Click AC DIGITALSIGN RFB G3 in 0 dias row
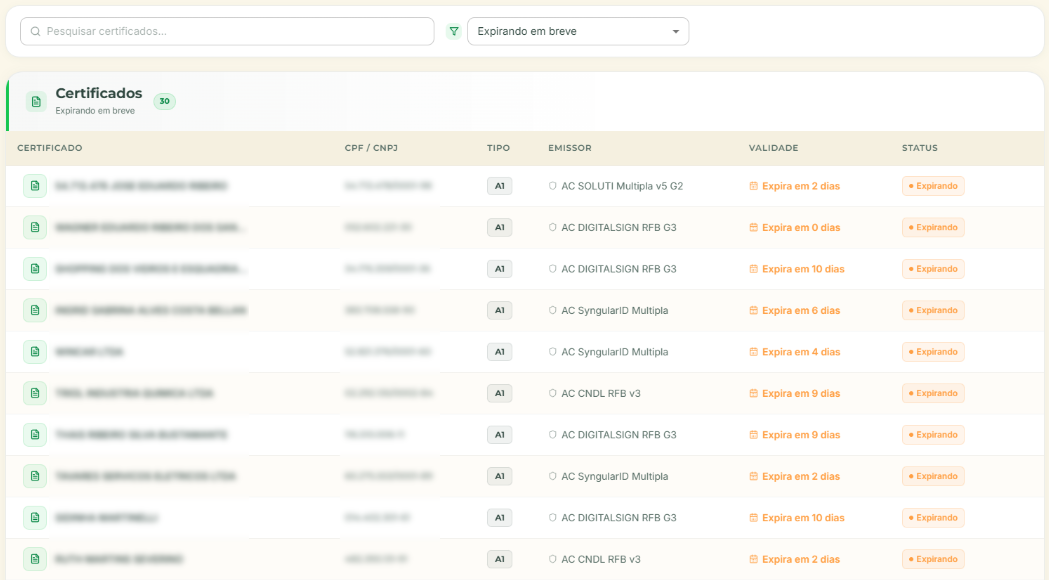Viewport: 1049px width, 580px height. [x=619, y=227]
